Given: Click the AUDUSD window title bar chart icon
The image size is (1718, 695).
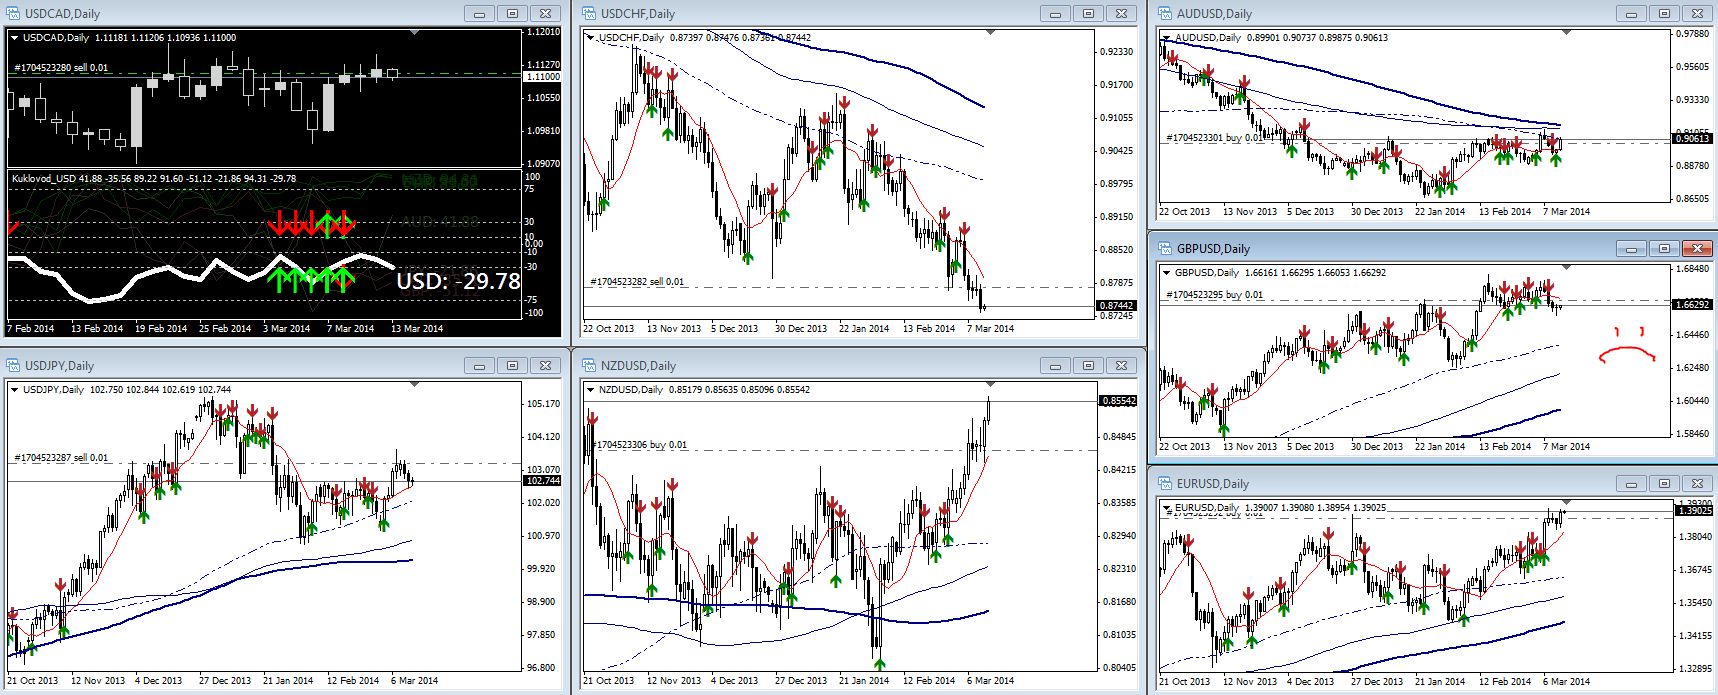Looking at the screenshot, I should [1164, 14].
